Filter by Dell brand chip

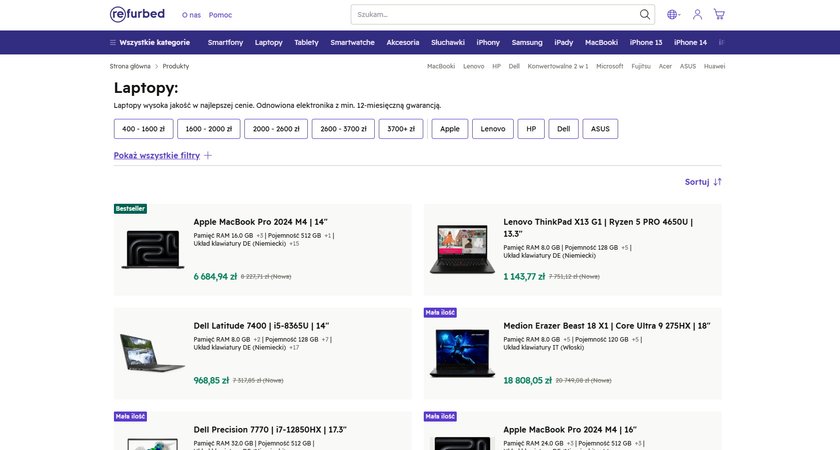click(x=564, y=129)
